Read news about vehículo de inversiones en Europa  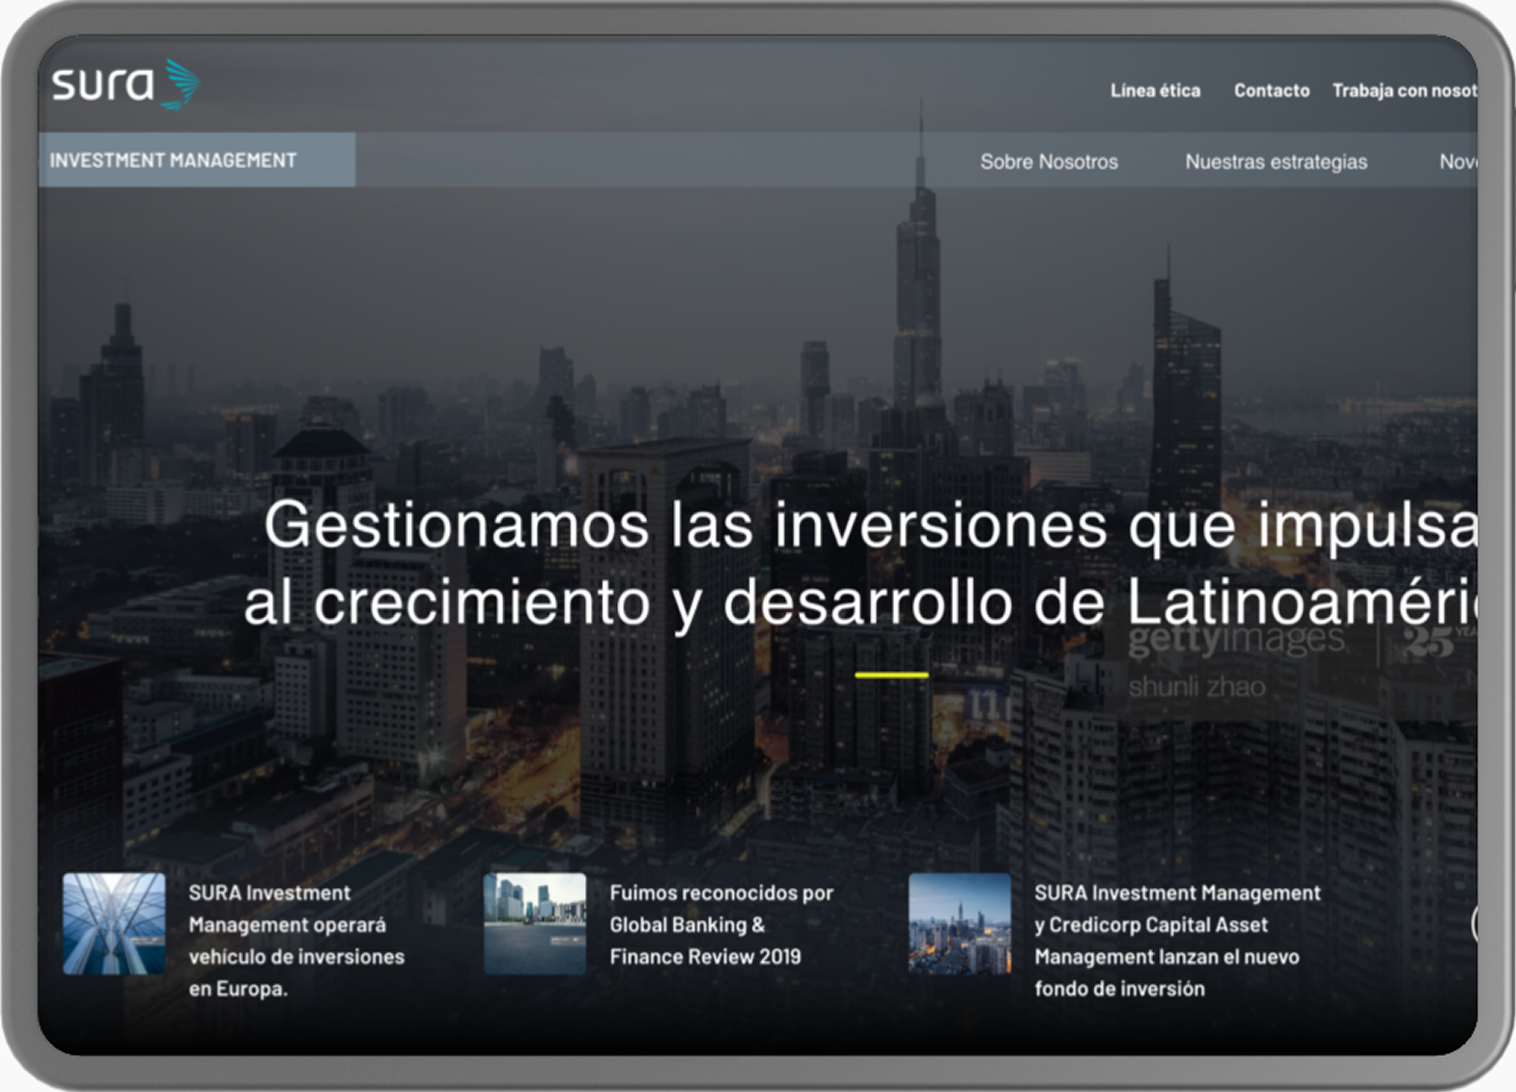[297, 940]
